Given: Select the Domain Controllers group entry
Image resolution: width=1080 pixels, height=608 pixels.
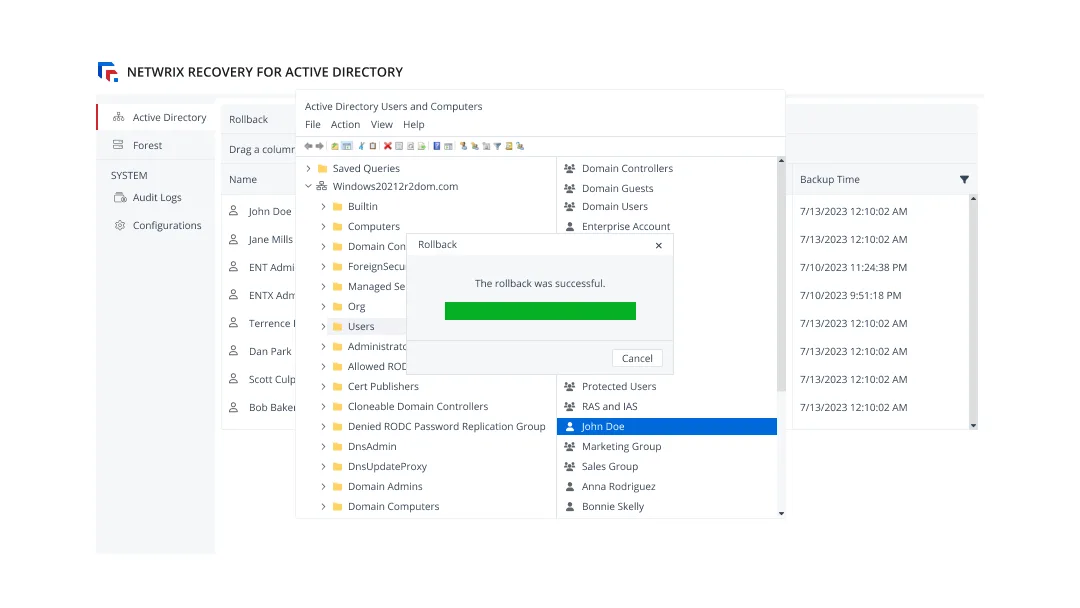Looking at the screenshot, I should (x=627, y=168).
